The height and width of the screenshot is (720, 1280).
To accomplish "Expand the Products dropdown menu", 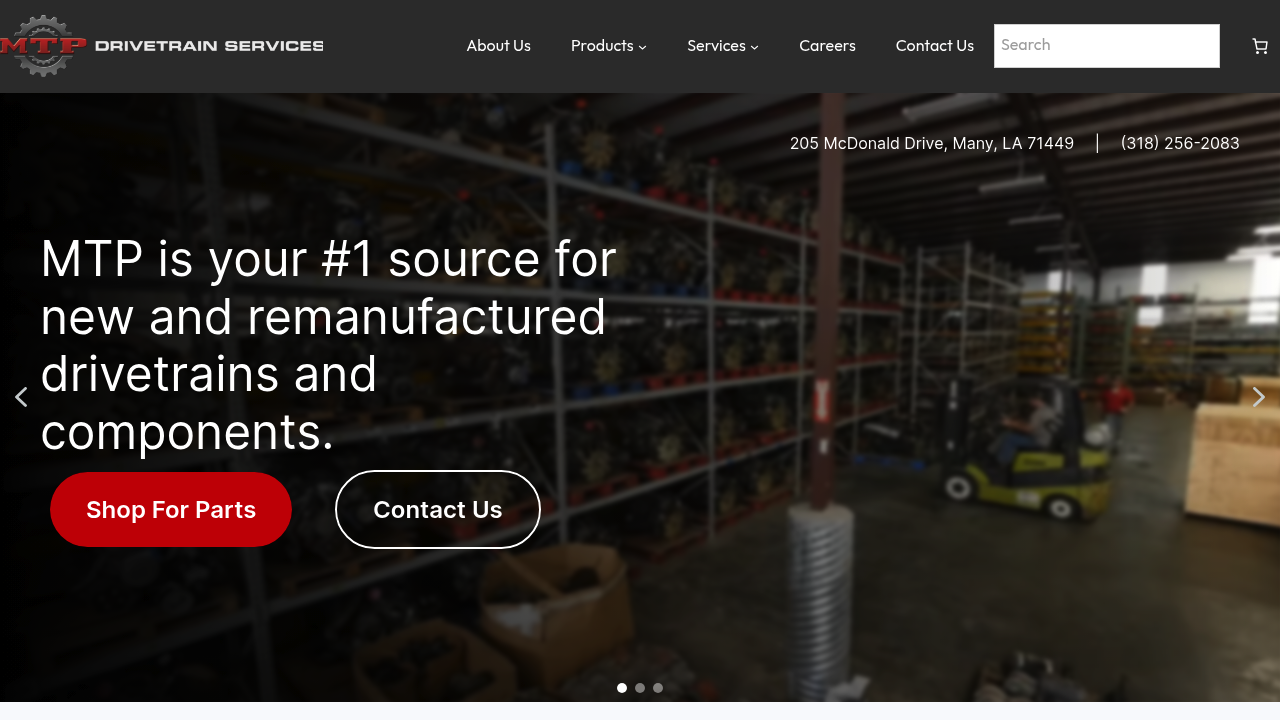I will pyautogui.click(x=609, y=46).
